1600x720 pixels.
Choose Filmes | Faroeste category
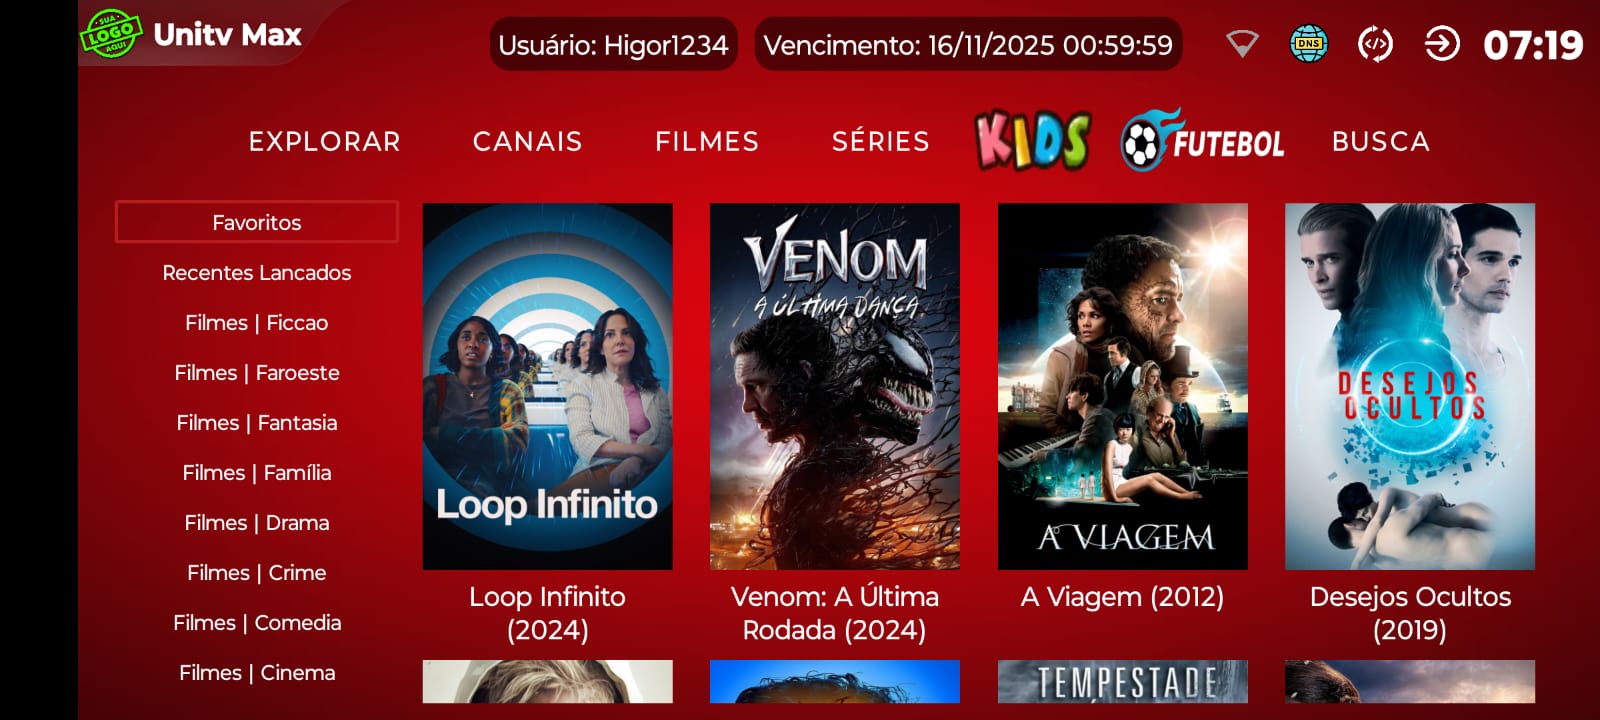[257, 372]
